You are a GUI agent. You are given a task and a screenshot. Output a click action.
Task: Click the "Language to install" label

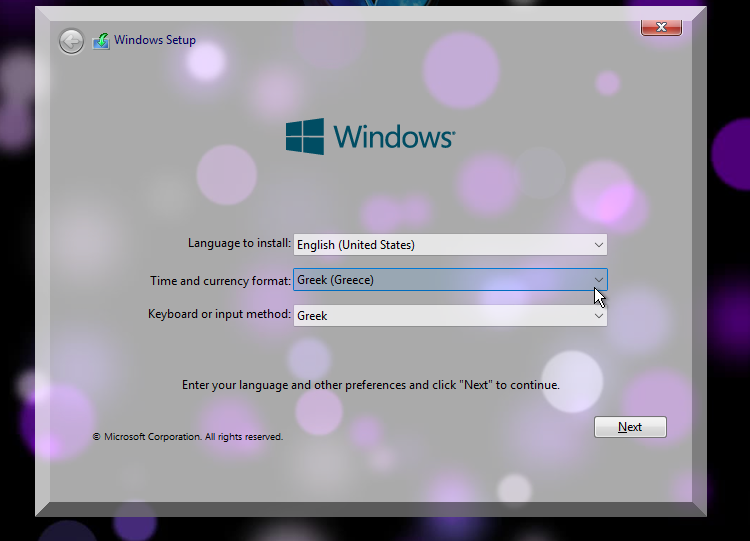[239, 243]
